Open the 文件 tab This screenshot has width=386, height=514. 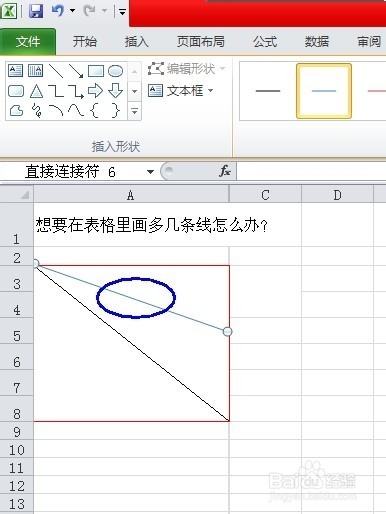click(x=28, y=42)
